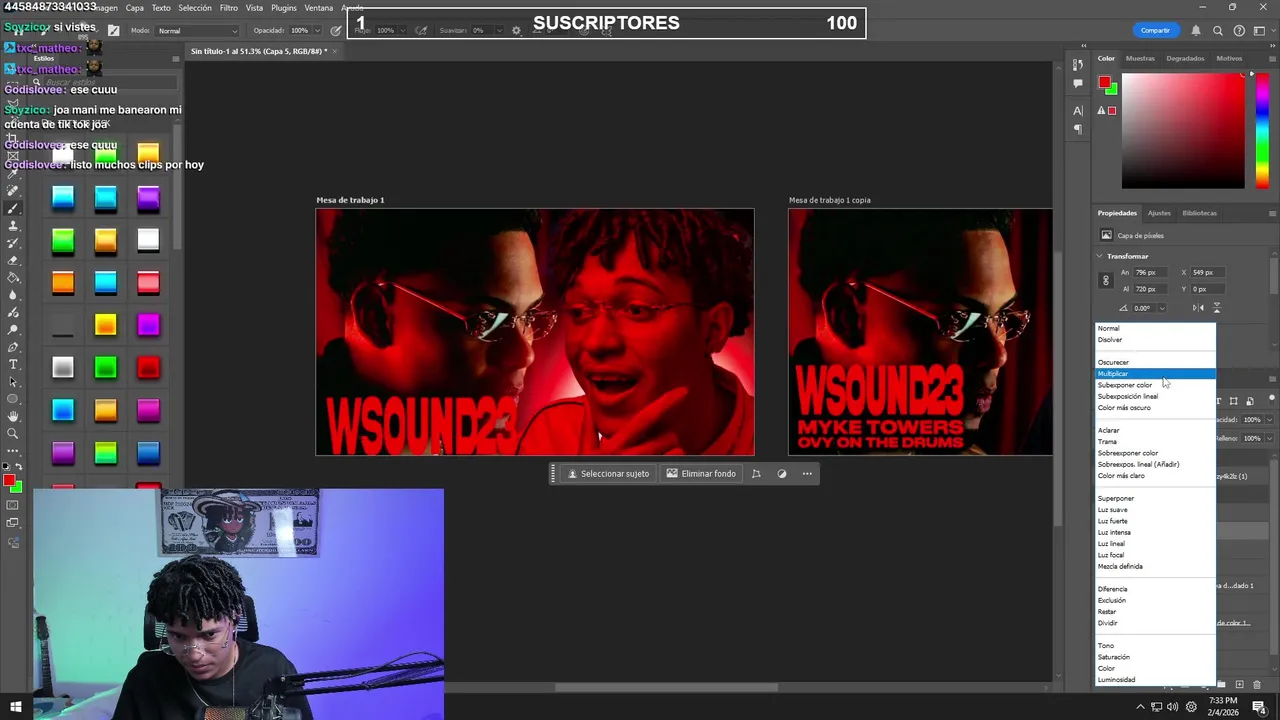The height and width of the screenshot is (720, 1280).
Task: Choose Diferencia blend mode
Action: tap(1155, 589)
